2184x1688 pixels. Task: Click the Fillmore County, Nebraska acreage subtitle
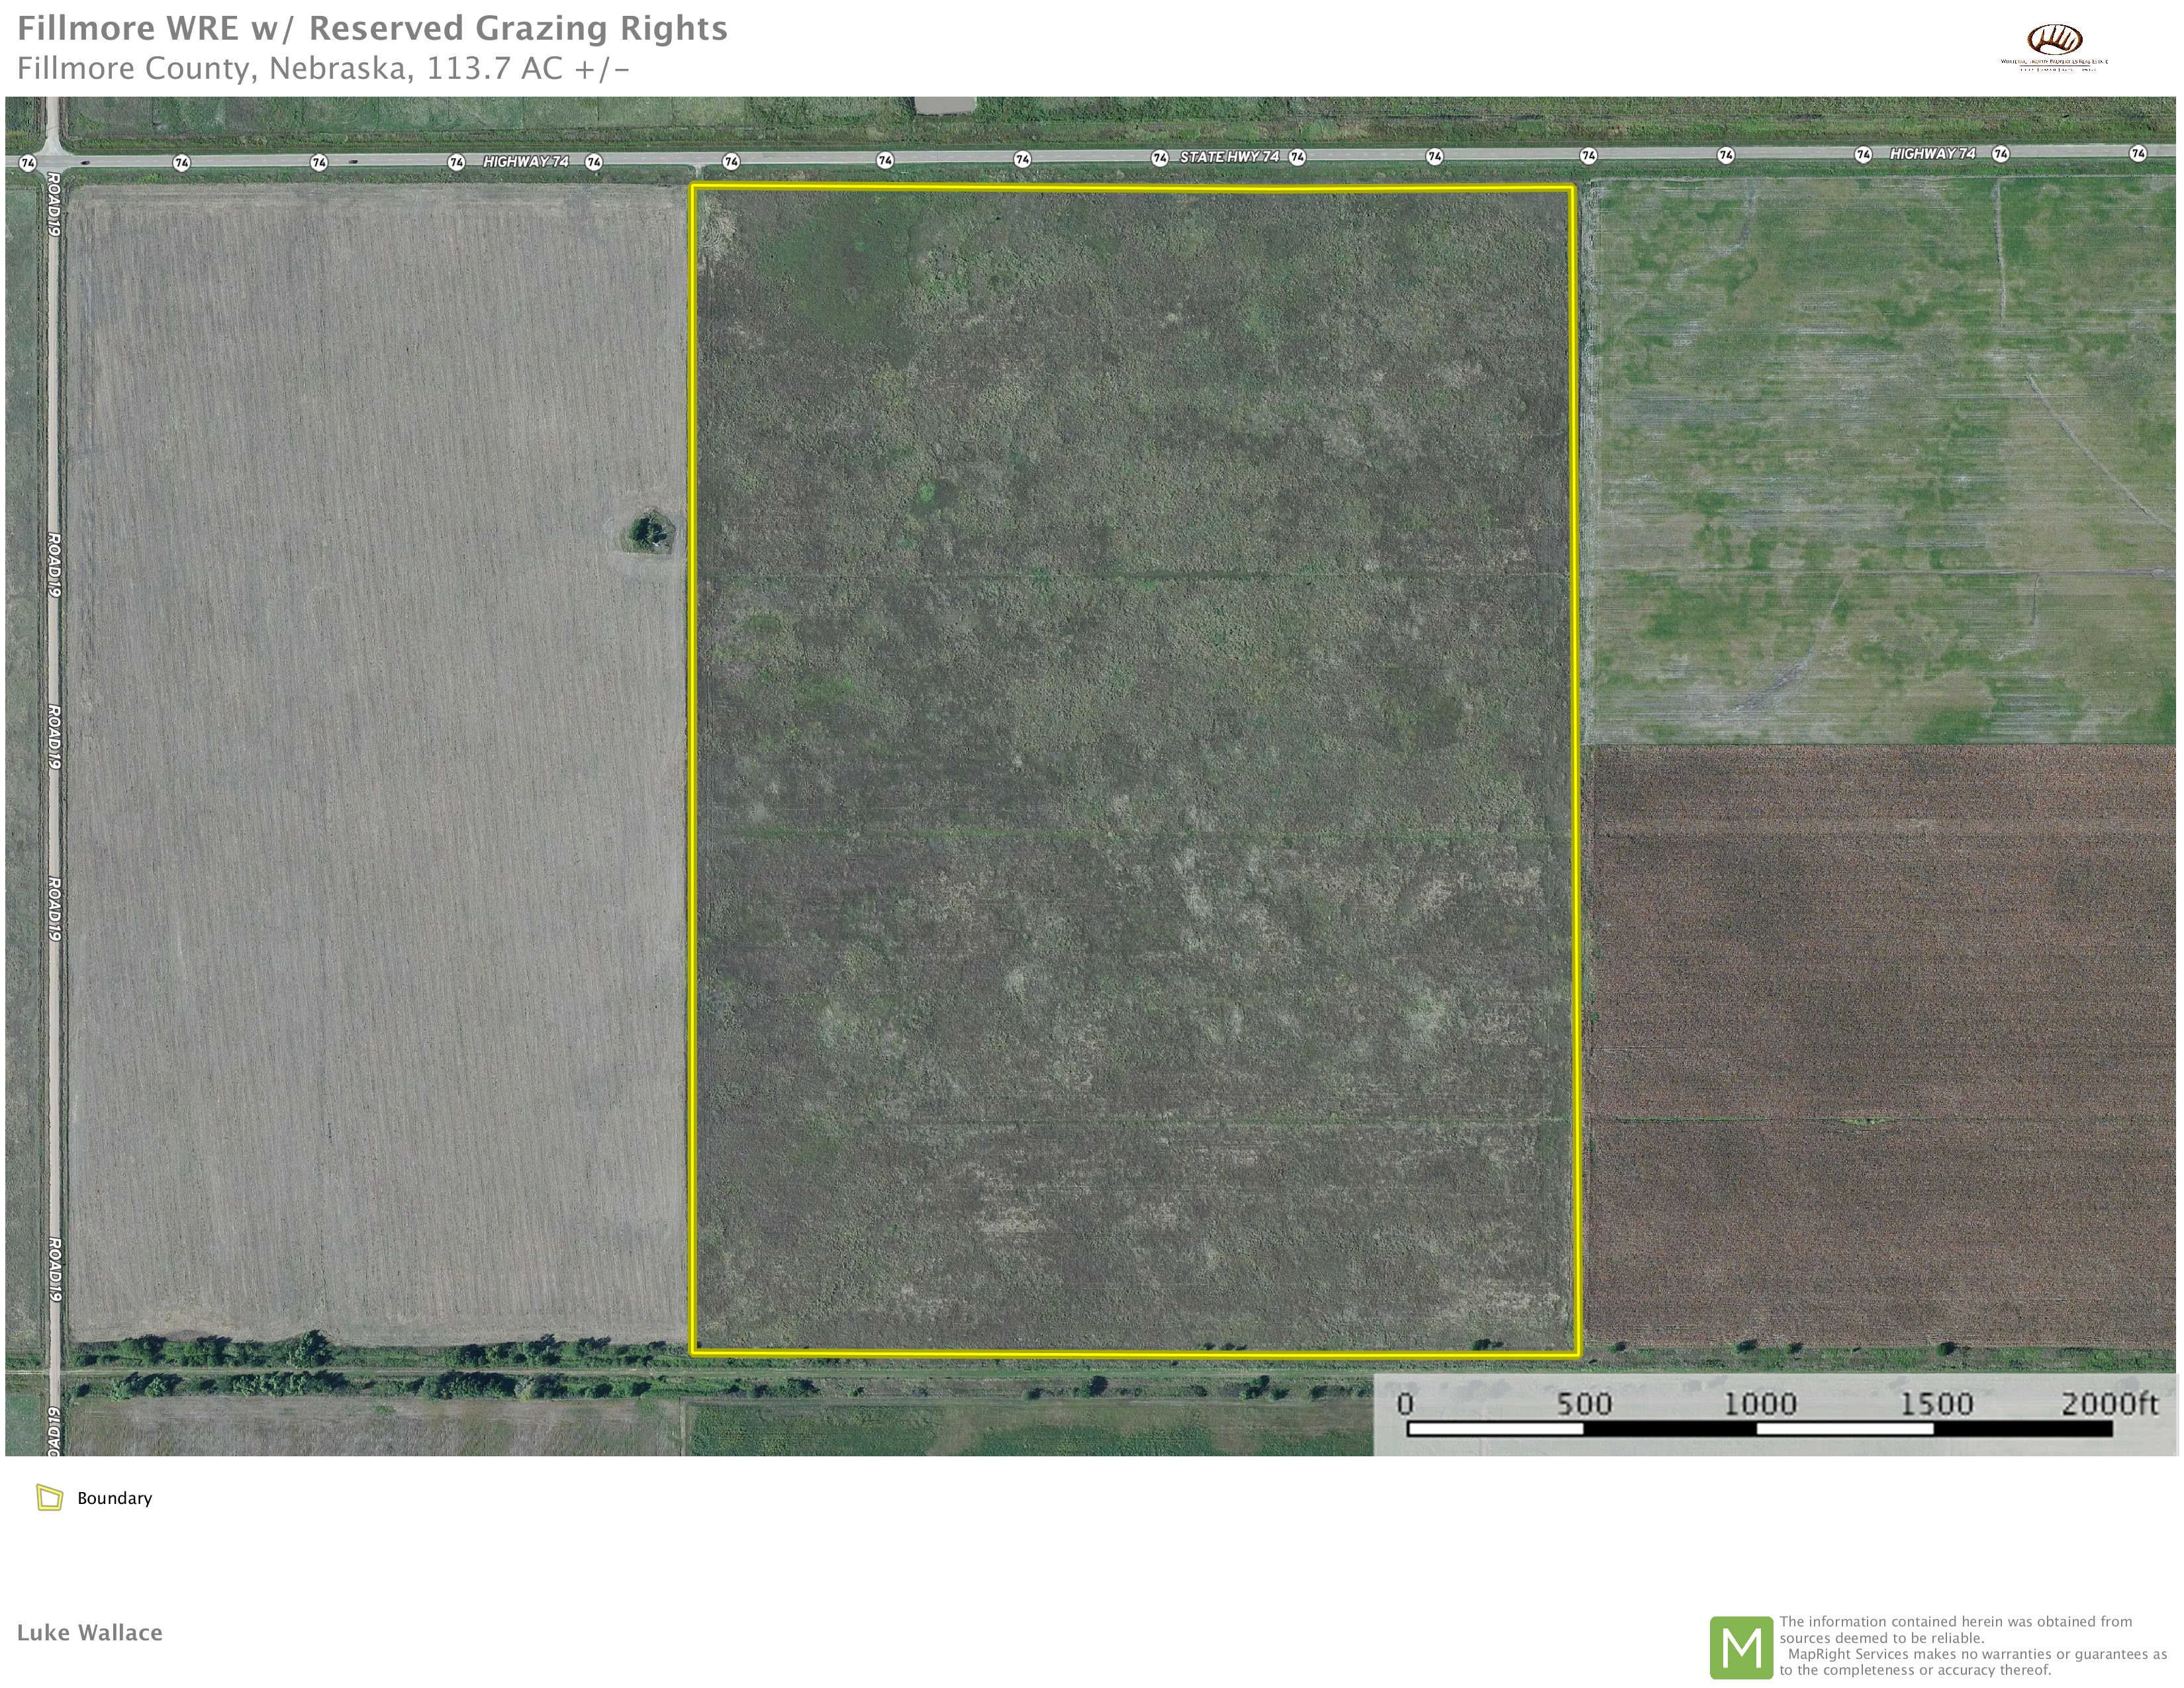[323, 68]
